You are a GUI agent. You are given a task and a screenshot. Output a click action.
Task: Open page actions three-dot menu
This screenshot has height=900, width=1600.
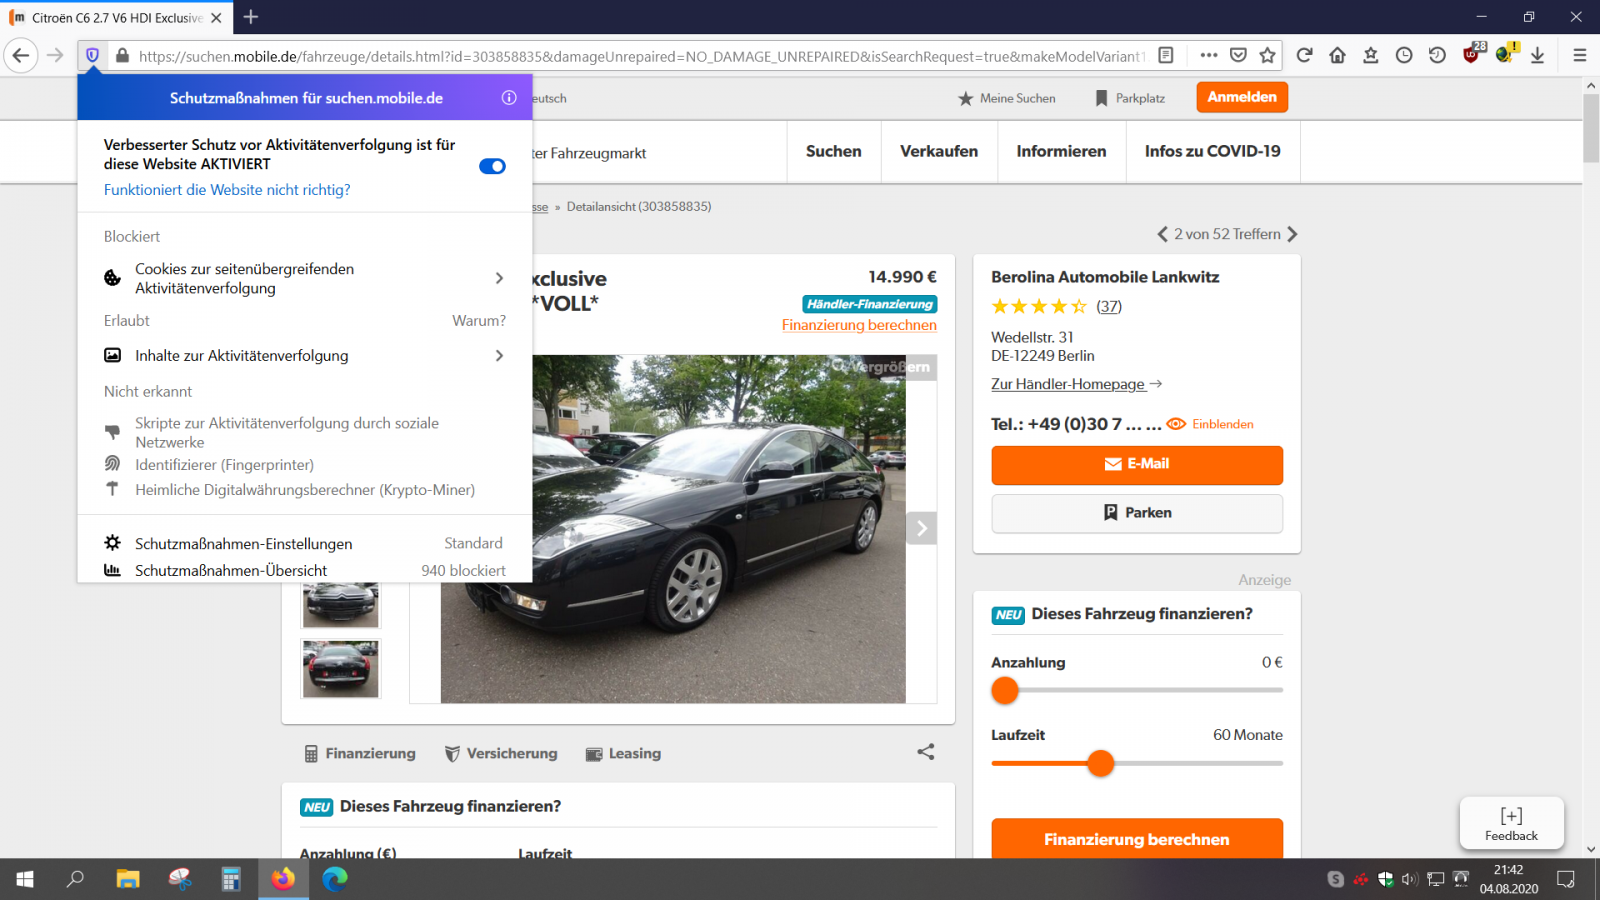click(x=1209, y=56)
